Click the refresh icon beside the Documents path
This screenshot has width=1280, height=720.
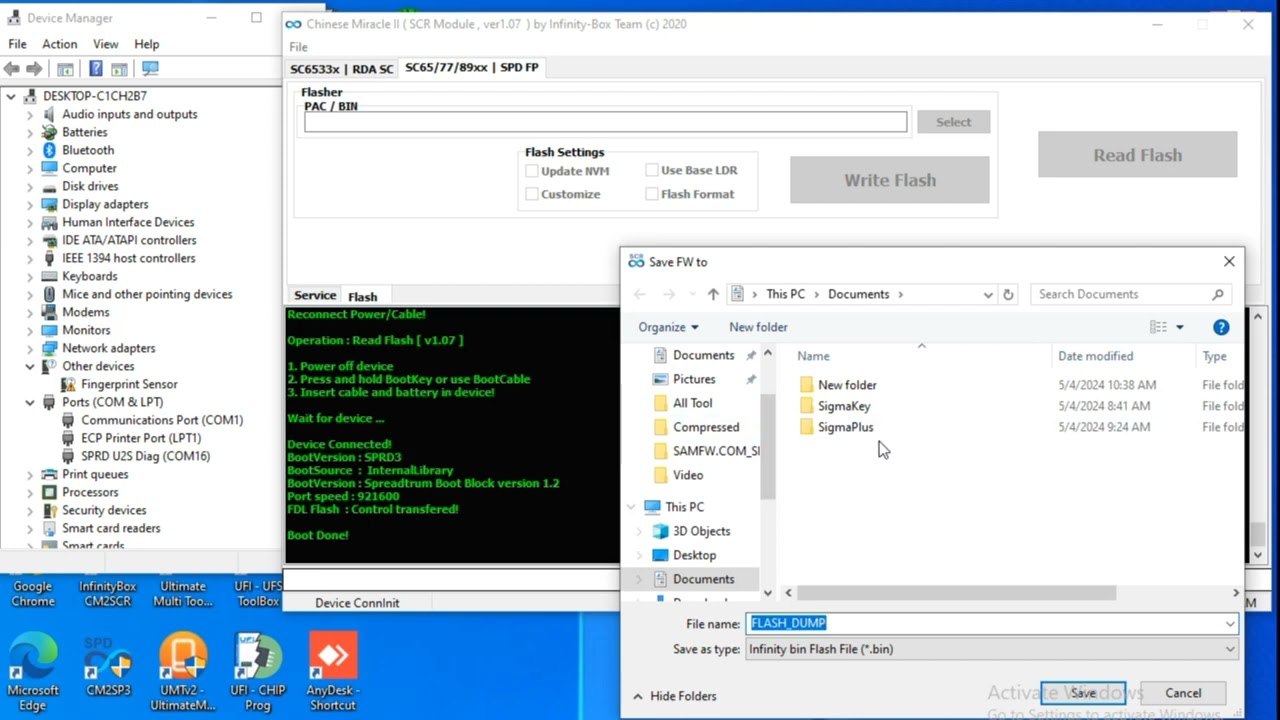coord(1008,295)
